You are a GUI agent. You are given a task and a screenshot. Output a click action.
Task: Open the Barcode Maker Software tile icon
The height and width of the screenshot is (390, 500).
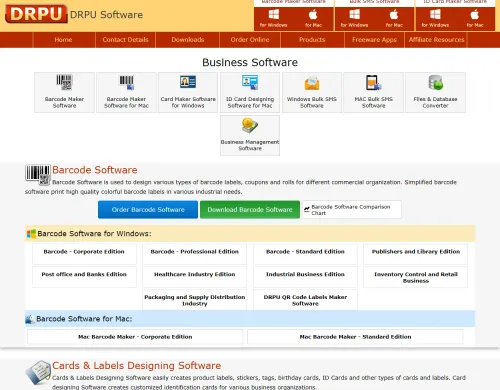coord(64,82)
